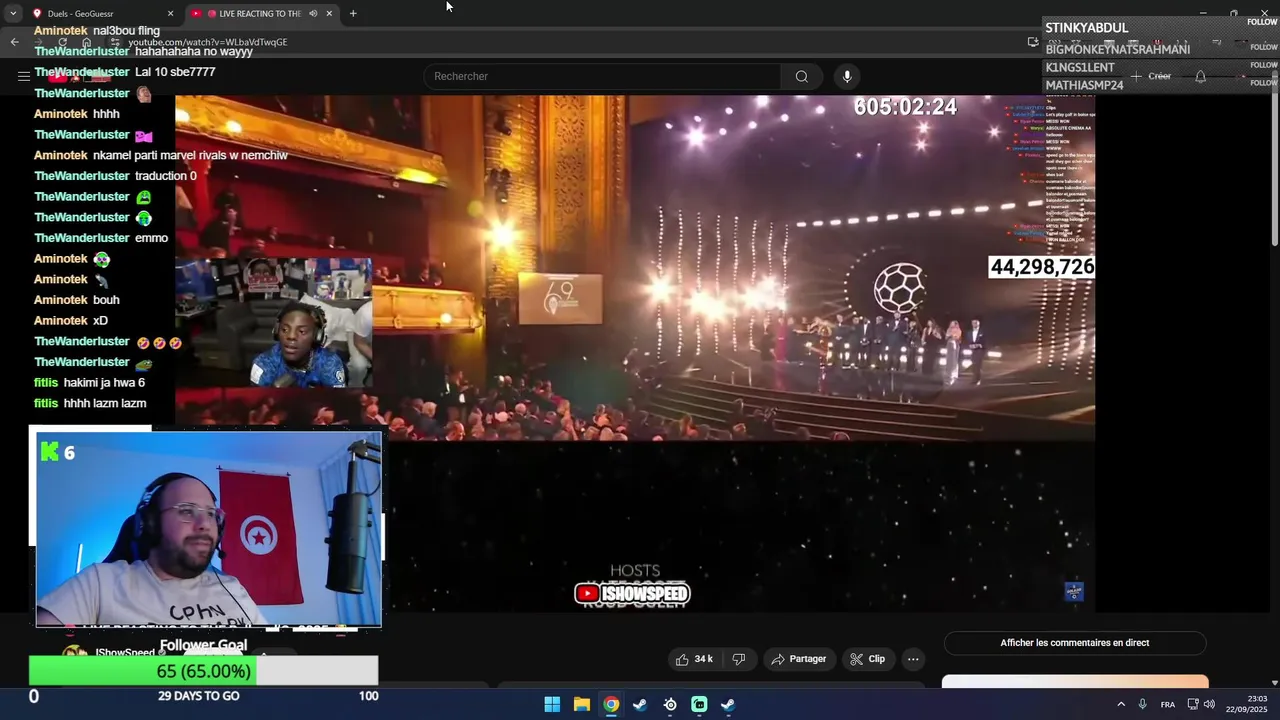The image size is (1280, 720).
Task: Follow BIGMONKEYNATSRAHMANI in the overlay
Action: [1264, 46]
